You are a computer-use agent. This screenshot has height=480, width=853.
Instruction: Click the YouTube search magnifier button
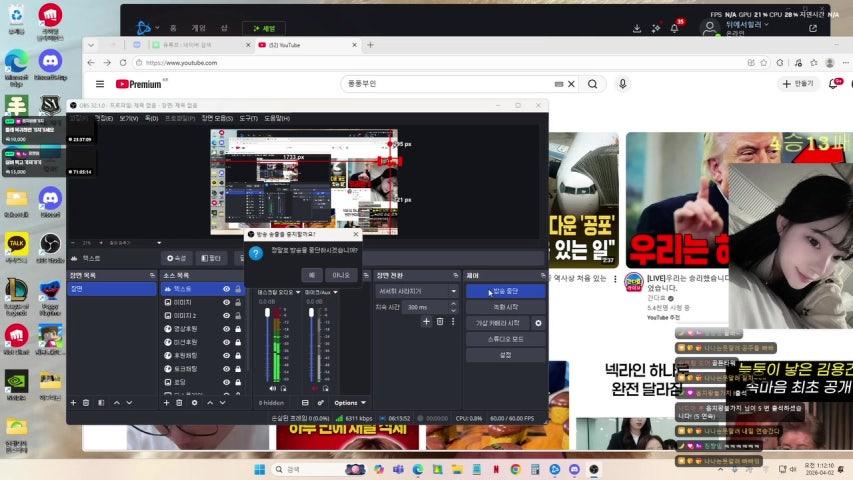click(x=593, y=84)
